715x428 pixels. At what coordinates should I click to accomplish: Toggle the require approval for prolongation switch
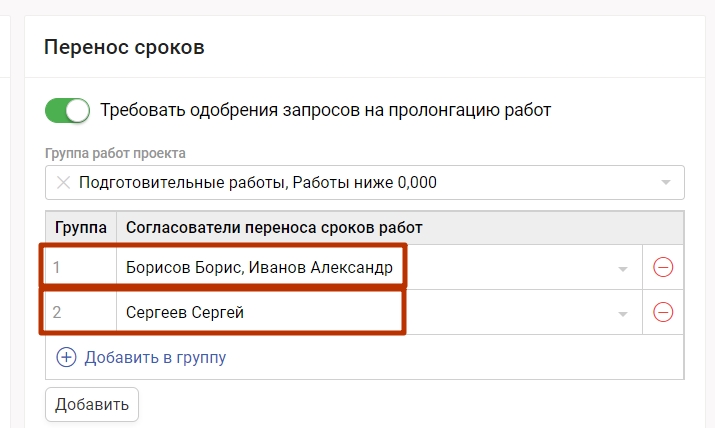tap(67, 110)
